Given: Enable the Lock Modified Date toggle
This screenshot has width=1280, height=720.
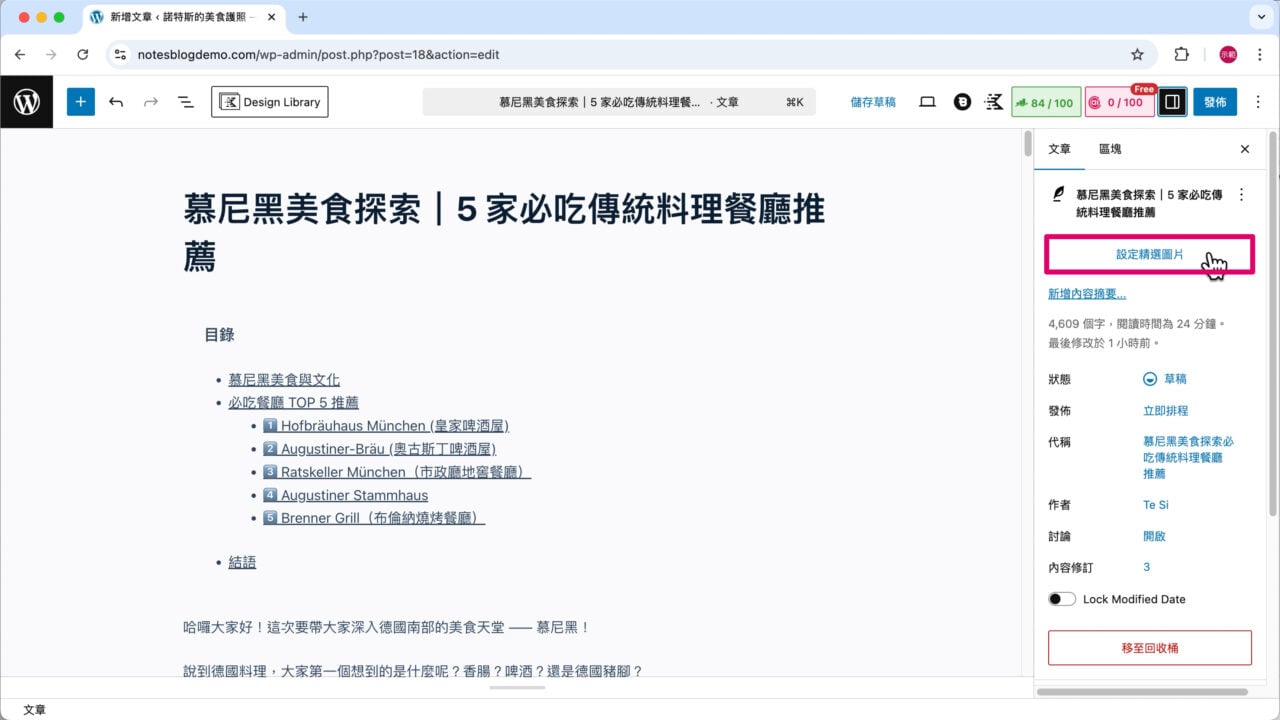Looking at the screenshot, I should pos(1062,598).
